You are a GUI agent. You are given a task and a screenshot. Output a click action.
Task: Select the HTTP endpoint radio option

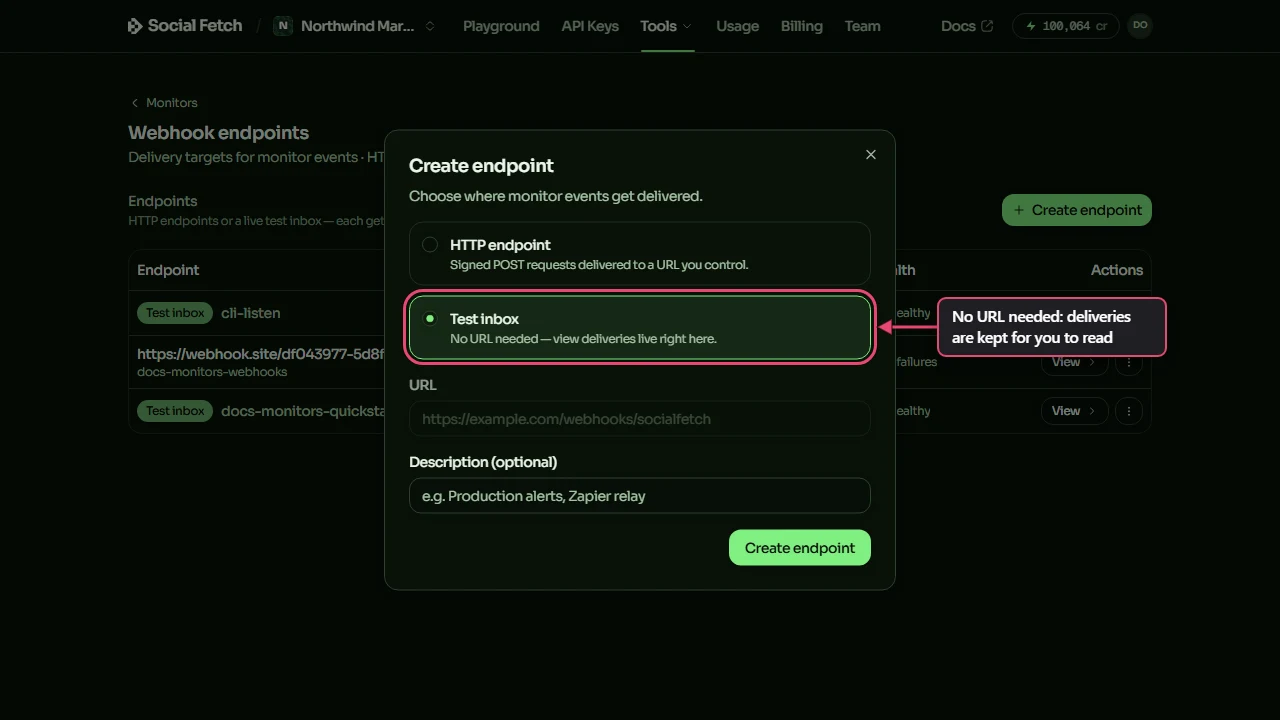coord(640,254)
